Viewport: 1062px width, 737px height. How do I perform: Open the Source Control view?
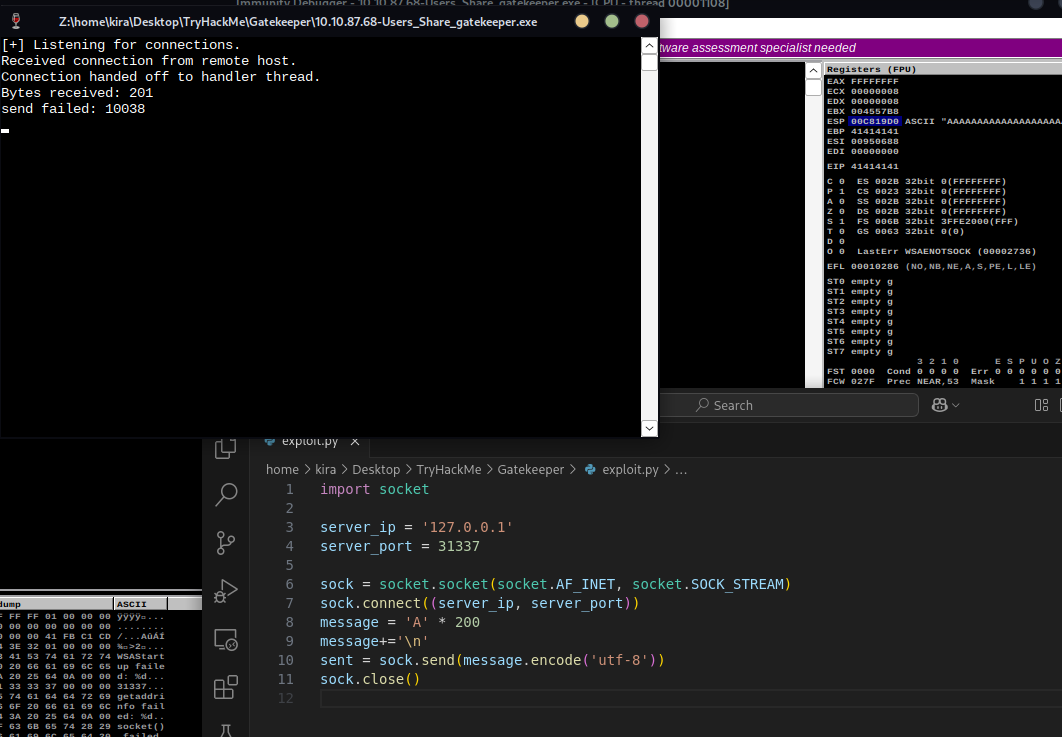[x=226, y=543]
